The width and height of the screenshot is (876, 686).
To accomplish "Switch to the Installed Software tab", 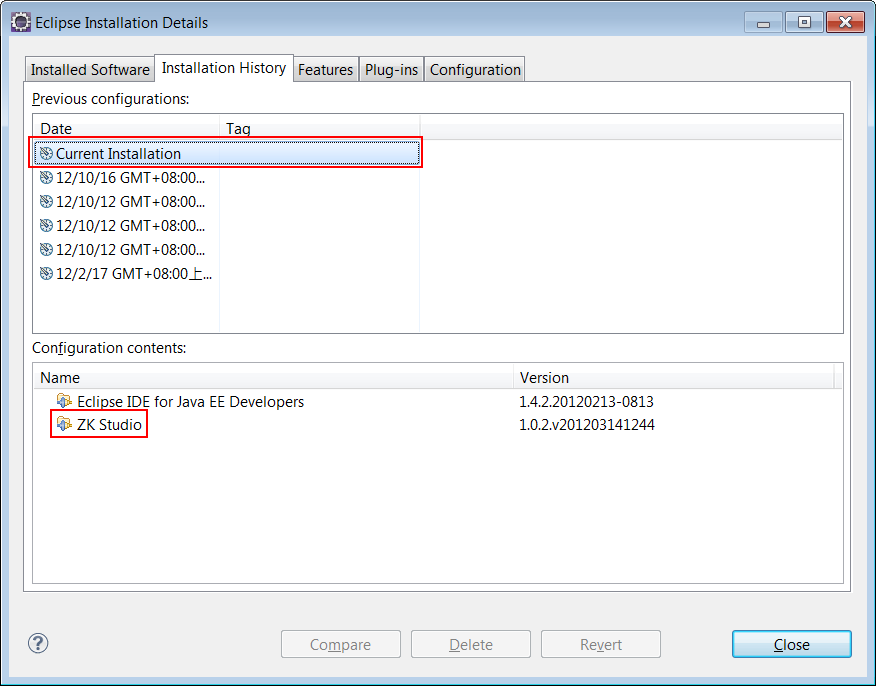I will point(90,69).
